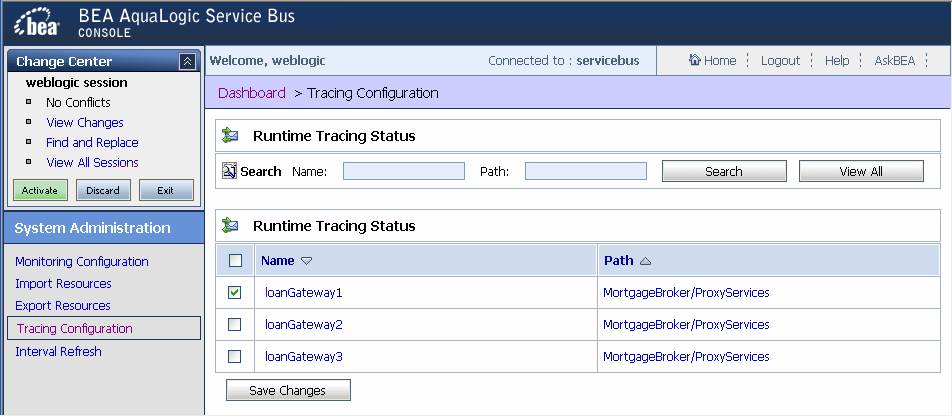
Task: Click the Save Changes button
Action: 288,390
